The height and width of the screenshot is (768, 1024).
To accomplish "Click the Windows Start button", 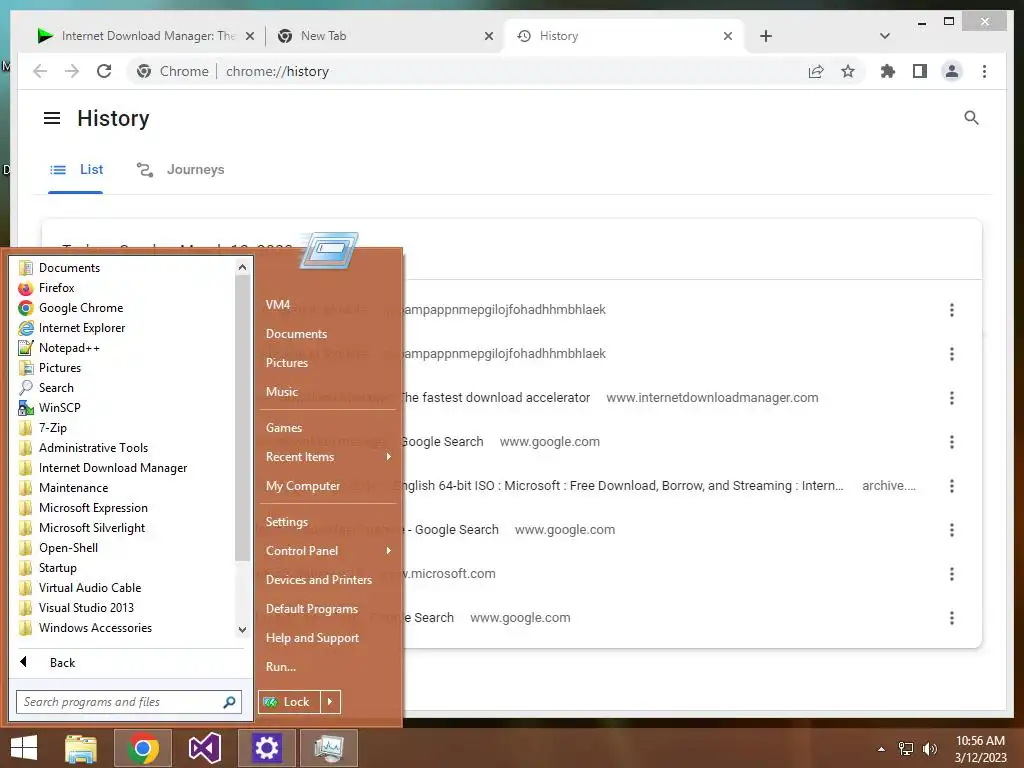I will click(24, 748).
